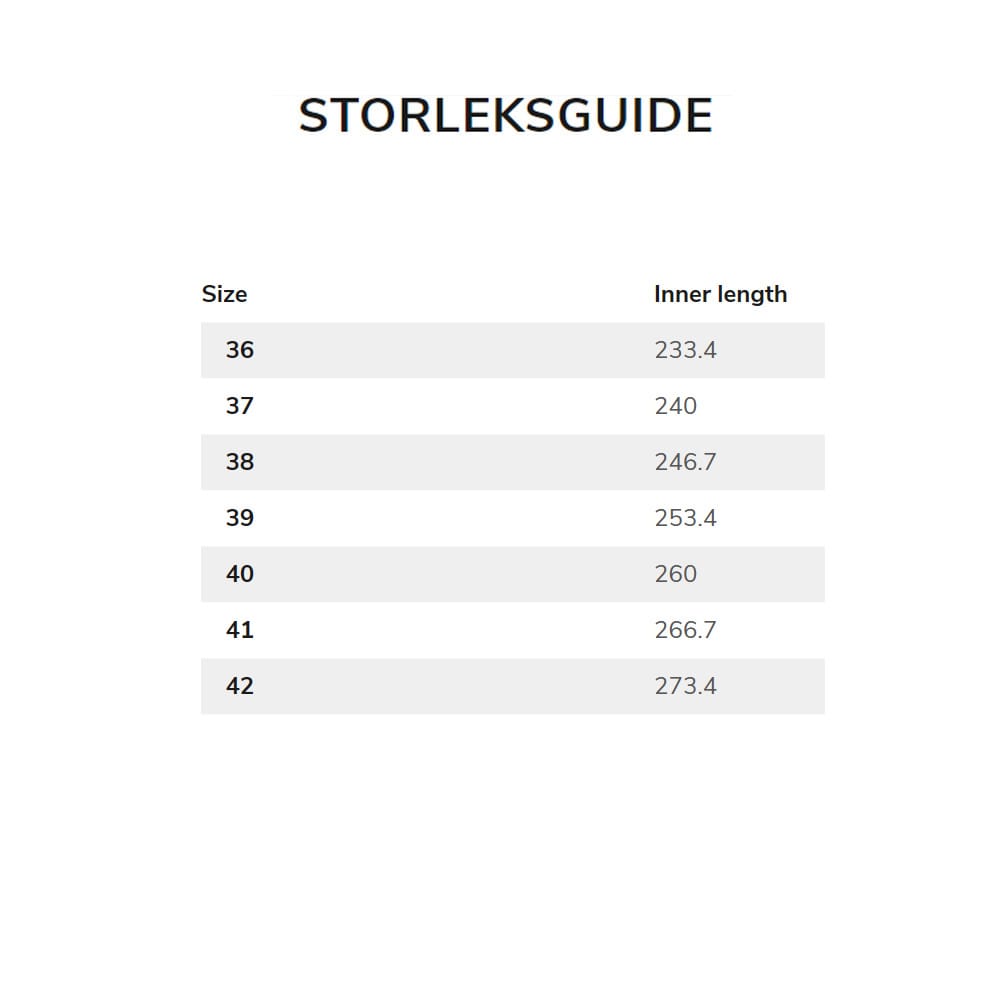Click the 240 inner length value
This screenshot has height=1000, width=1000.
pyautogui.click(x=676, y=406)
